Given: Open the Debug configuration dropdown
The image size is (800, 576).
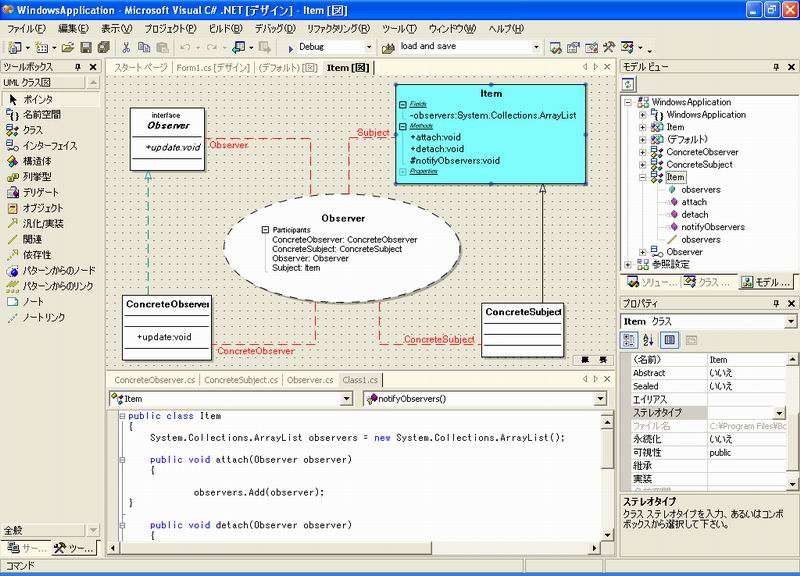Looking at the screenshot, I should click(x=369, y=47).
